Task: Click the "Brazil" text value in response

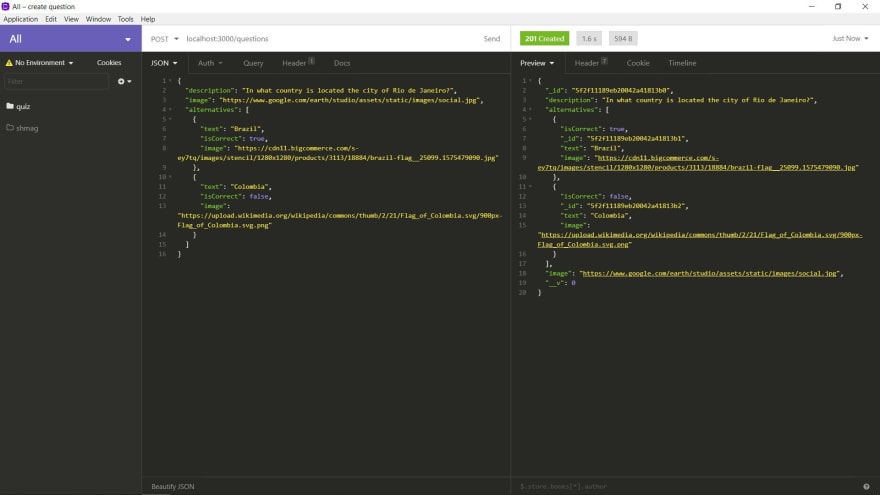Action: point(605,148)
